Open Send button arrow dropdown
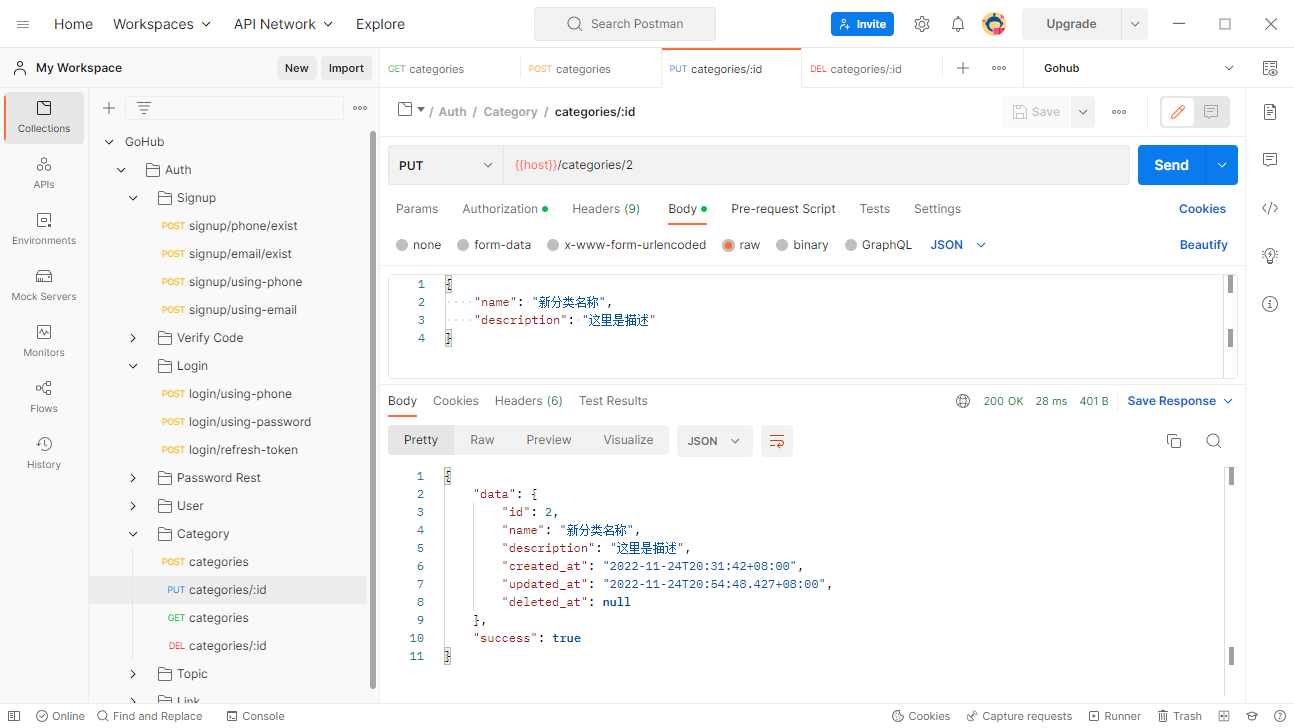 coord(1221,165)
